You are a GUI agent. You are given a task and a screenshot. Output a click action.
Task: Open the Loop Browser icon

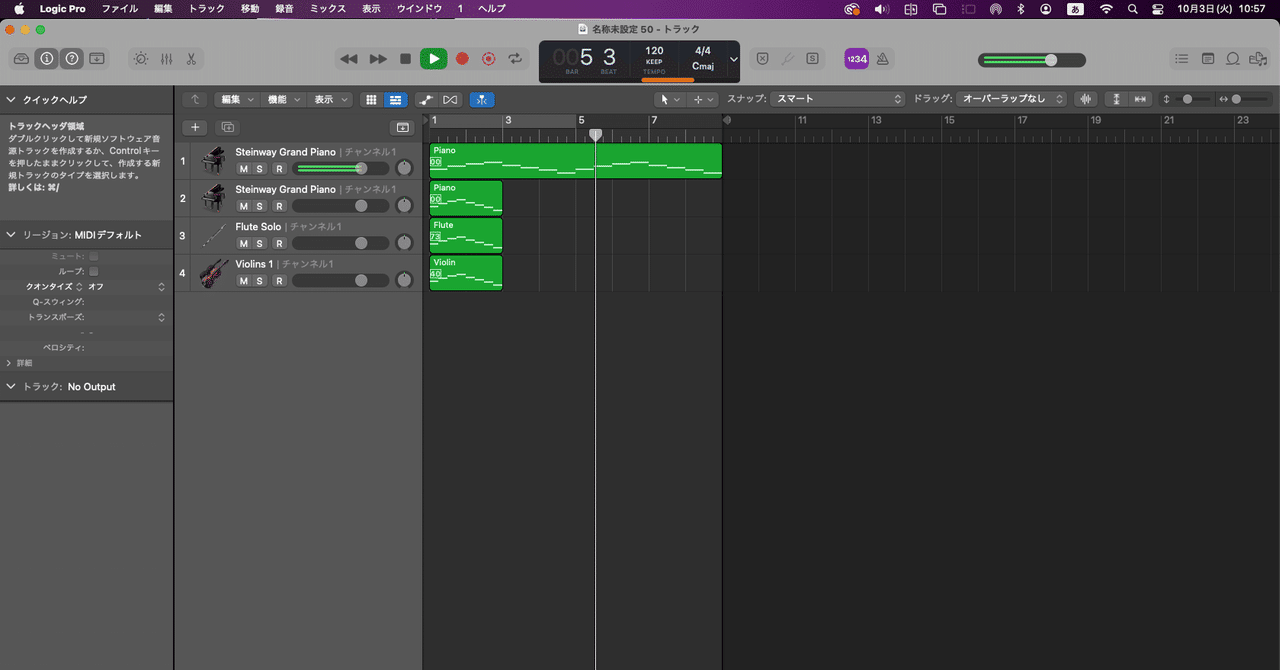(x=1232, y=59)
